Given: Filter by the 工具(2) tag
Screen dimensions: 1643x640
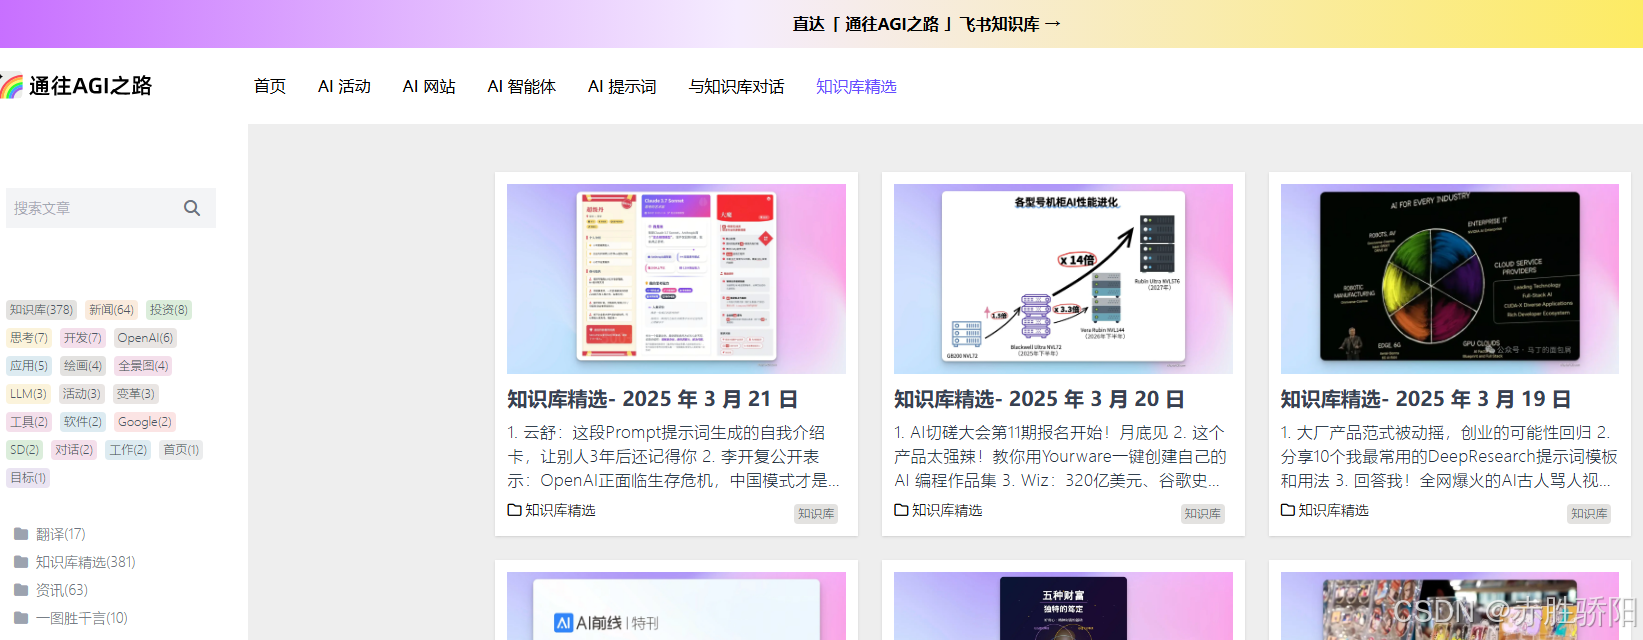Looking at the screenshot, I should point(29,422).
